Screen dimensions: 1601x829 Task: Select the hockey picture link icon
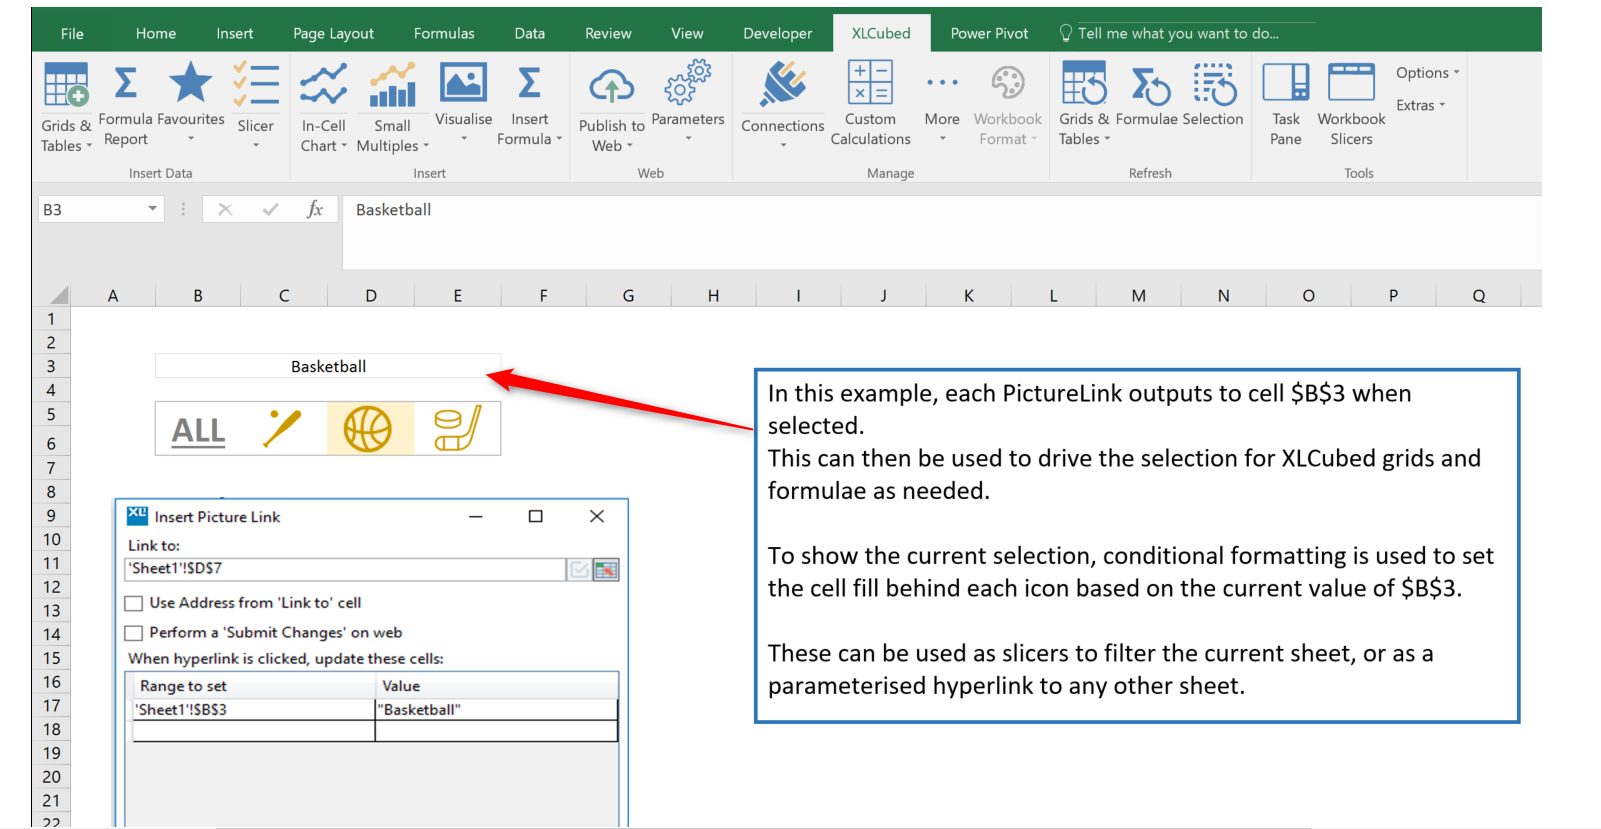(457, 429)
